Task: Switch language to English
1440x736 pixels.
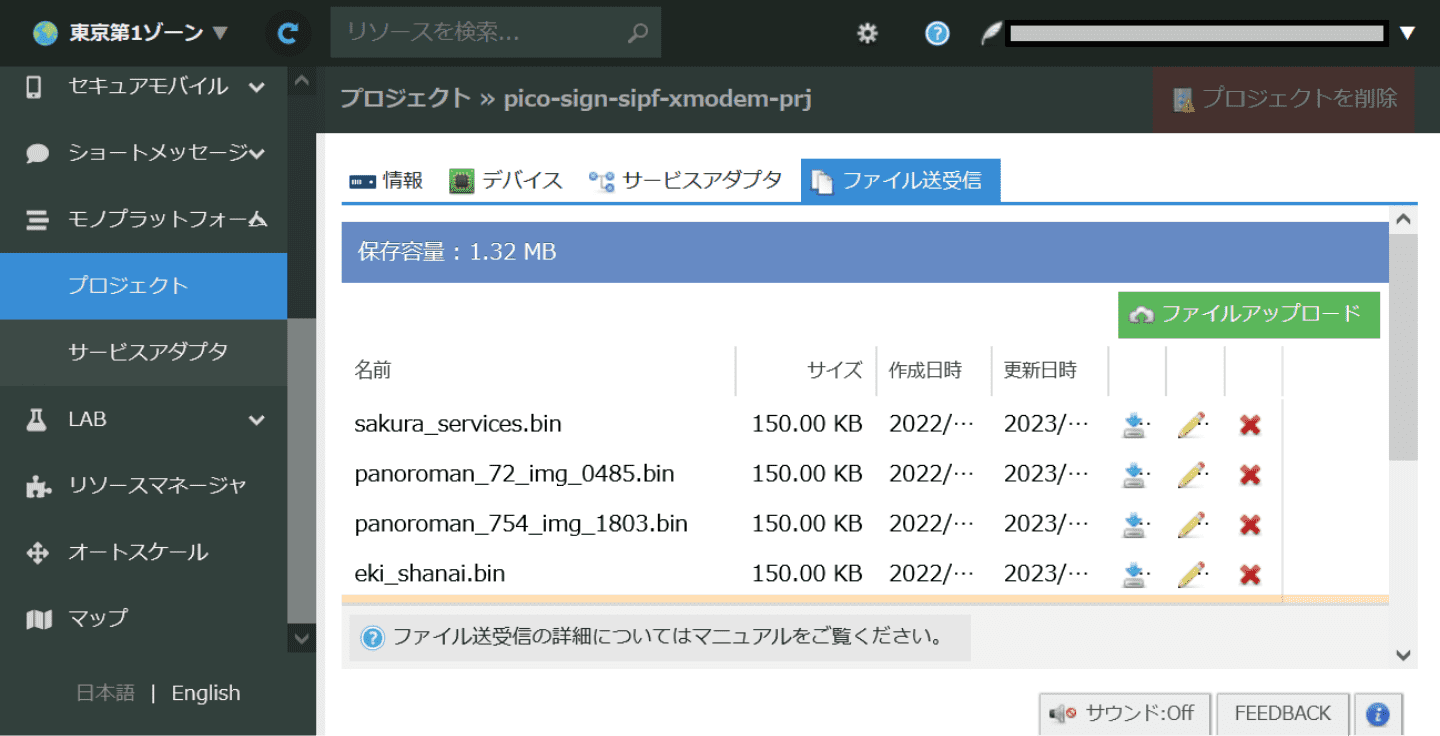Action: (x=206, y=693)
